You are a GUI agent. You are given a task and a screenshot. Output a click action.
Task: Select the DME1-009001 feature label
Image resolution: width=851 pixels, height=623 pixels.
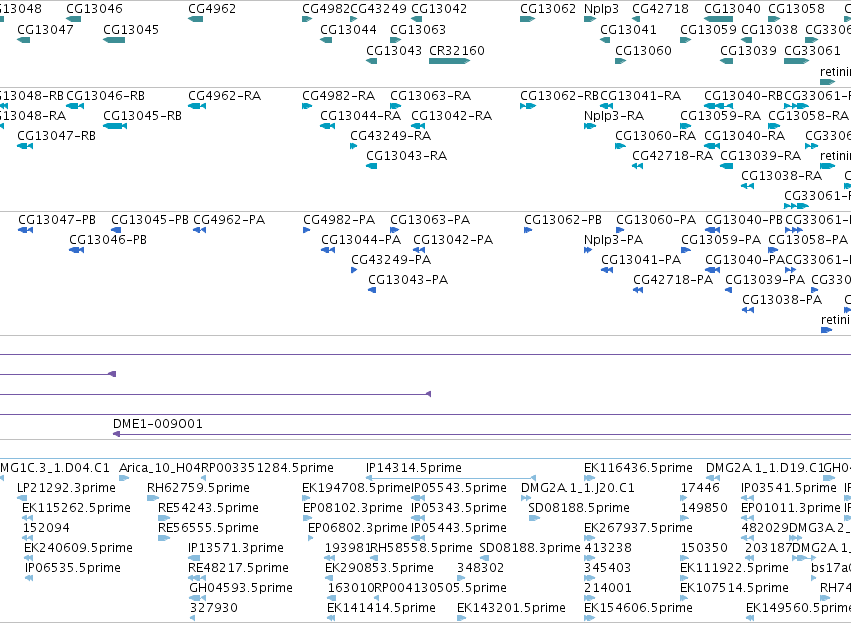tap(158, 424)
